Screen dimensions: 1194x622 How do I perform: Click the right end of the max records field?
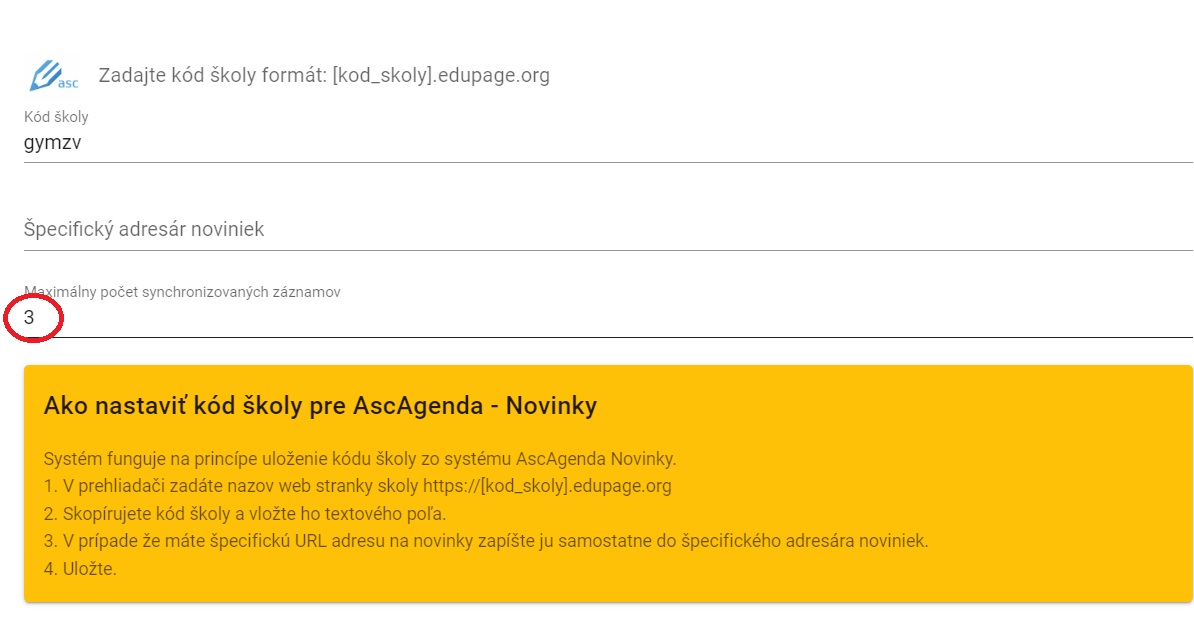click(1150, 318)
